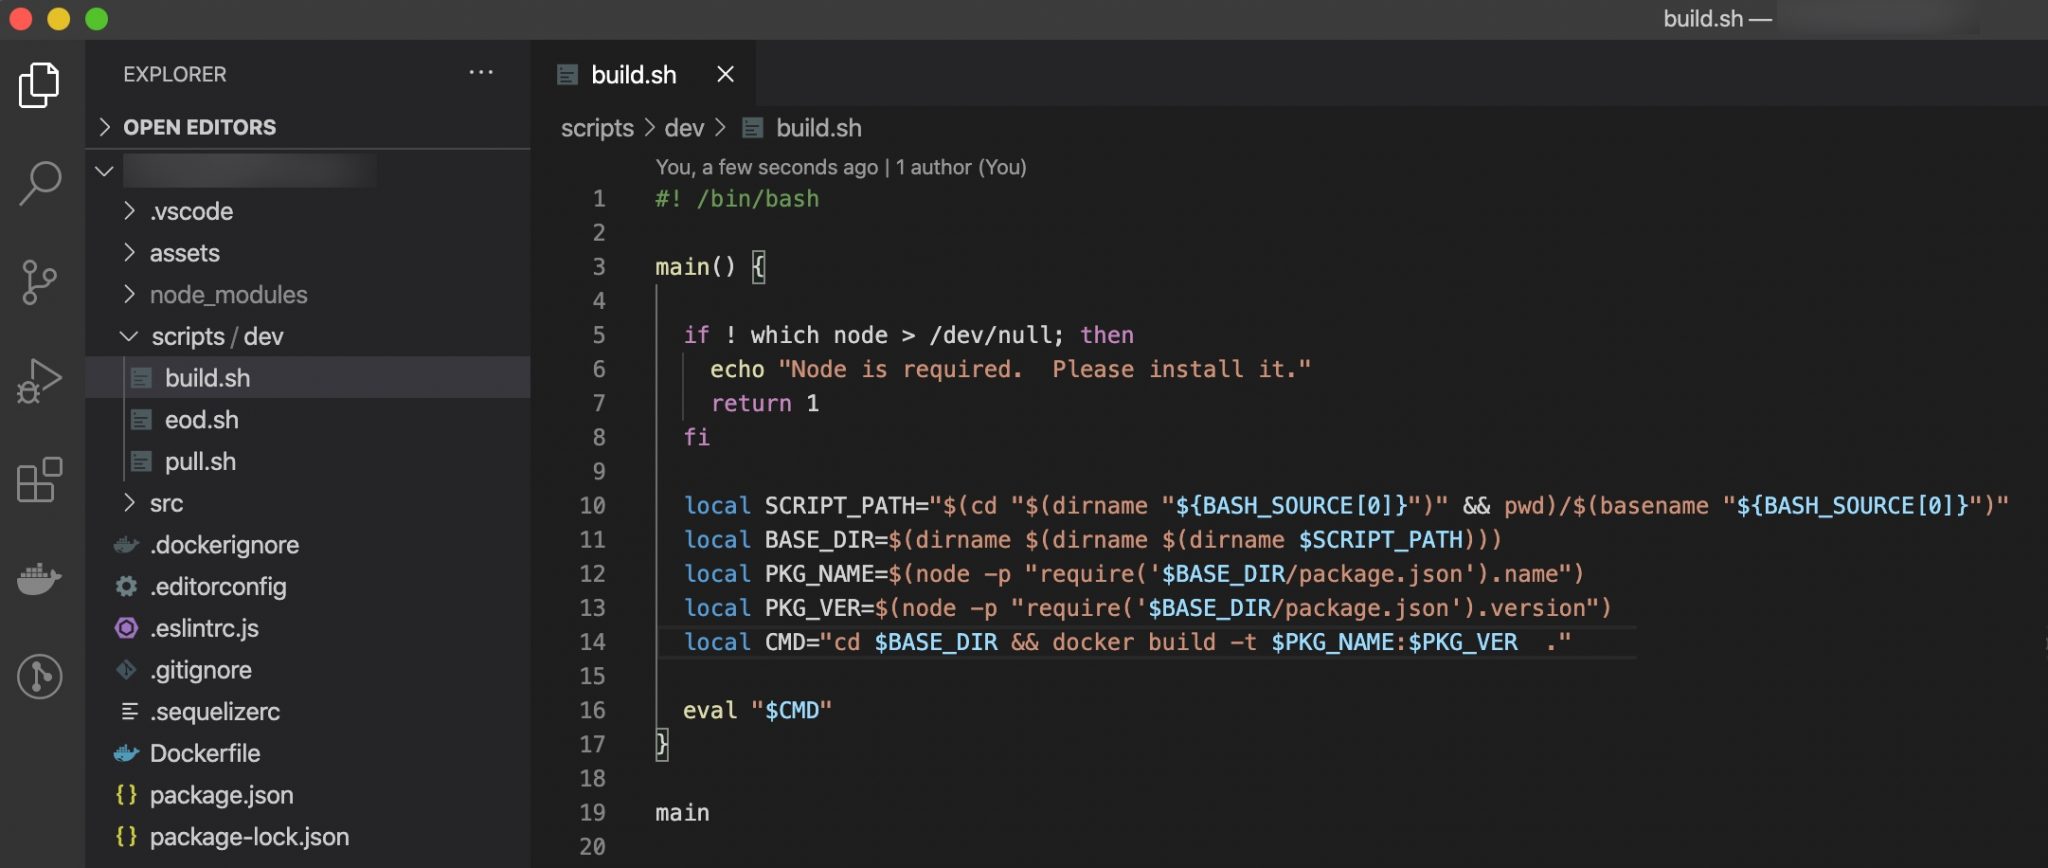Open the .gitignore file
This screenshot has height=868, width=2048.
[308, 670]
